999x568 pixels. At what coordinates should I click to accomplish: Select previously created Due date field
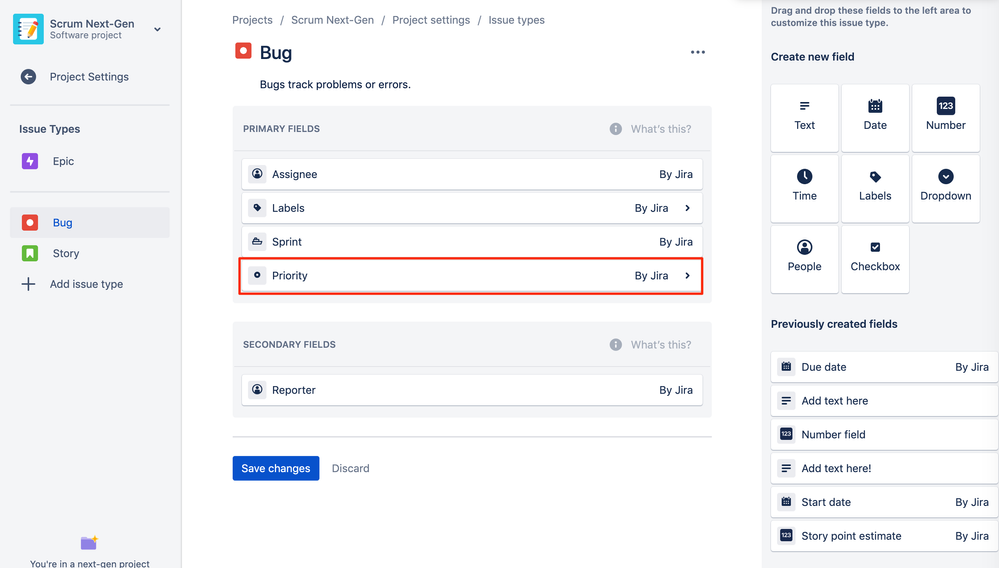pos(884,367)
